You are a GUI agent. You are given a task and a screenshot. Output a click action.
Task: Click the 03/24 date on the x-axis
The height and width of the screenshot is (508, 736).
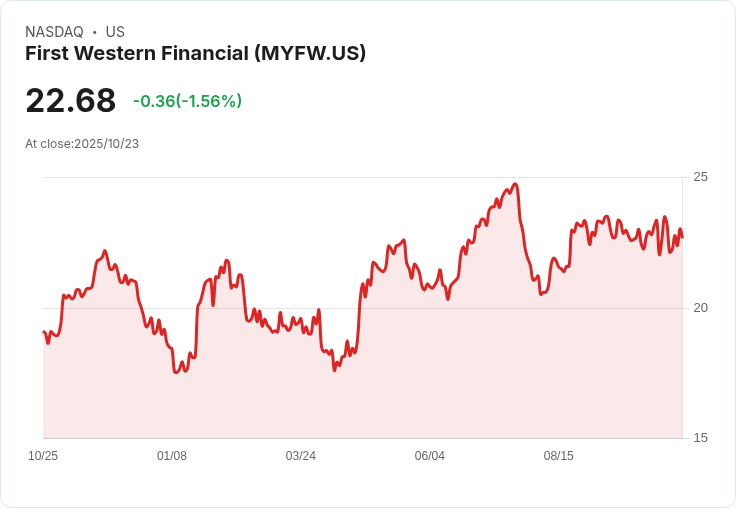(x=301, y=456)
